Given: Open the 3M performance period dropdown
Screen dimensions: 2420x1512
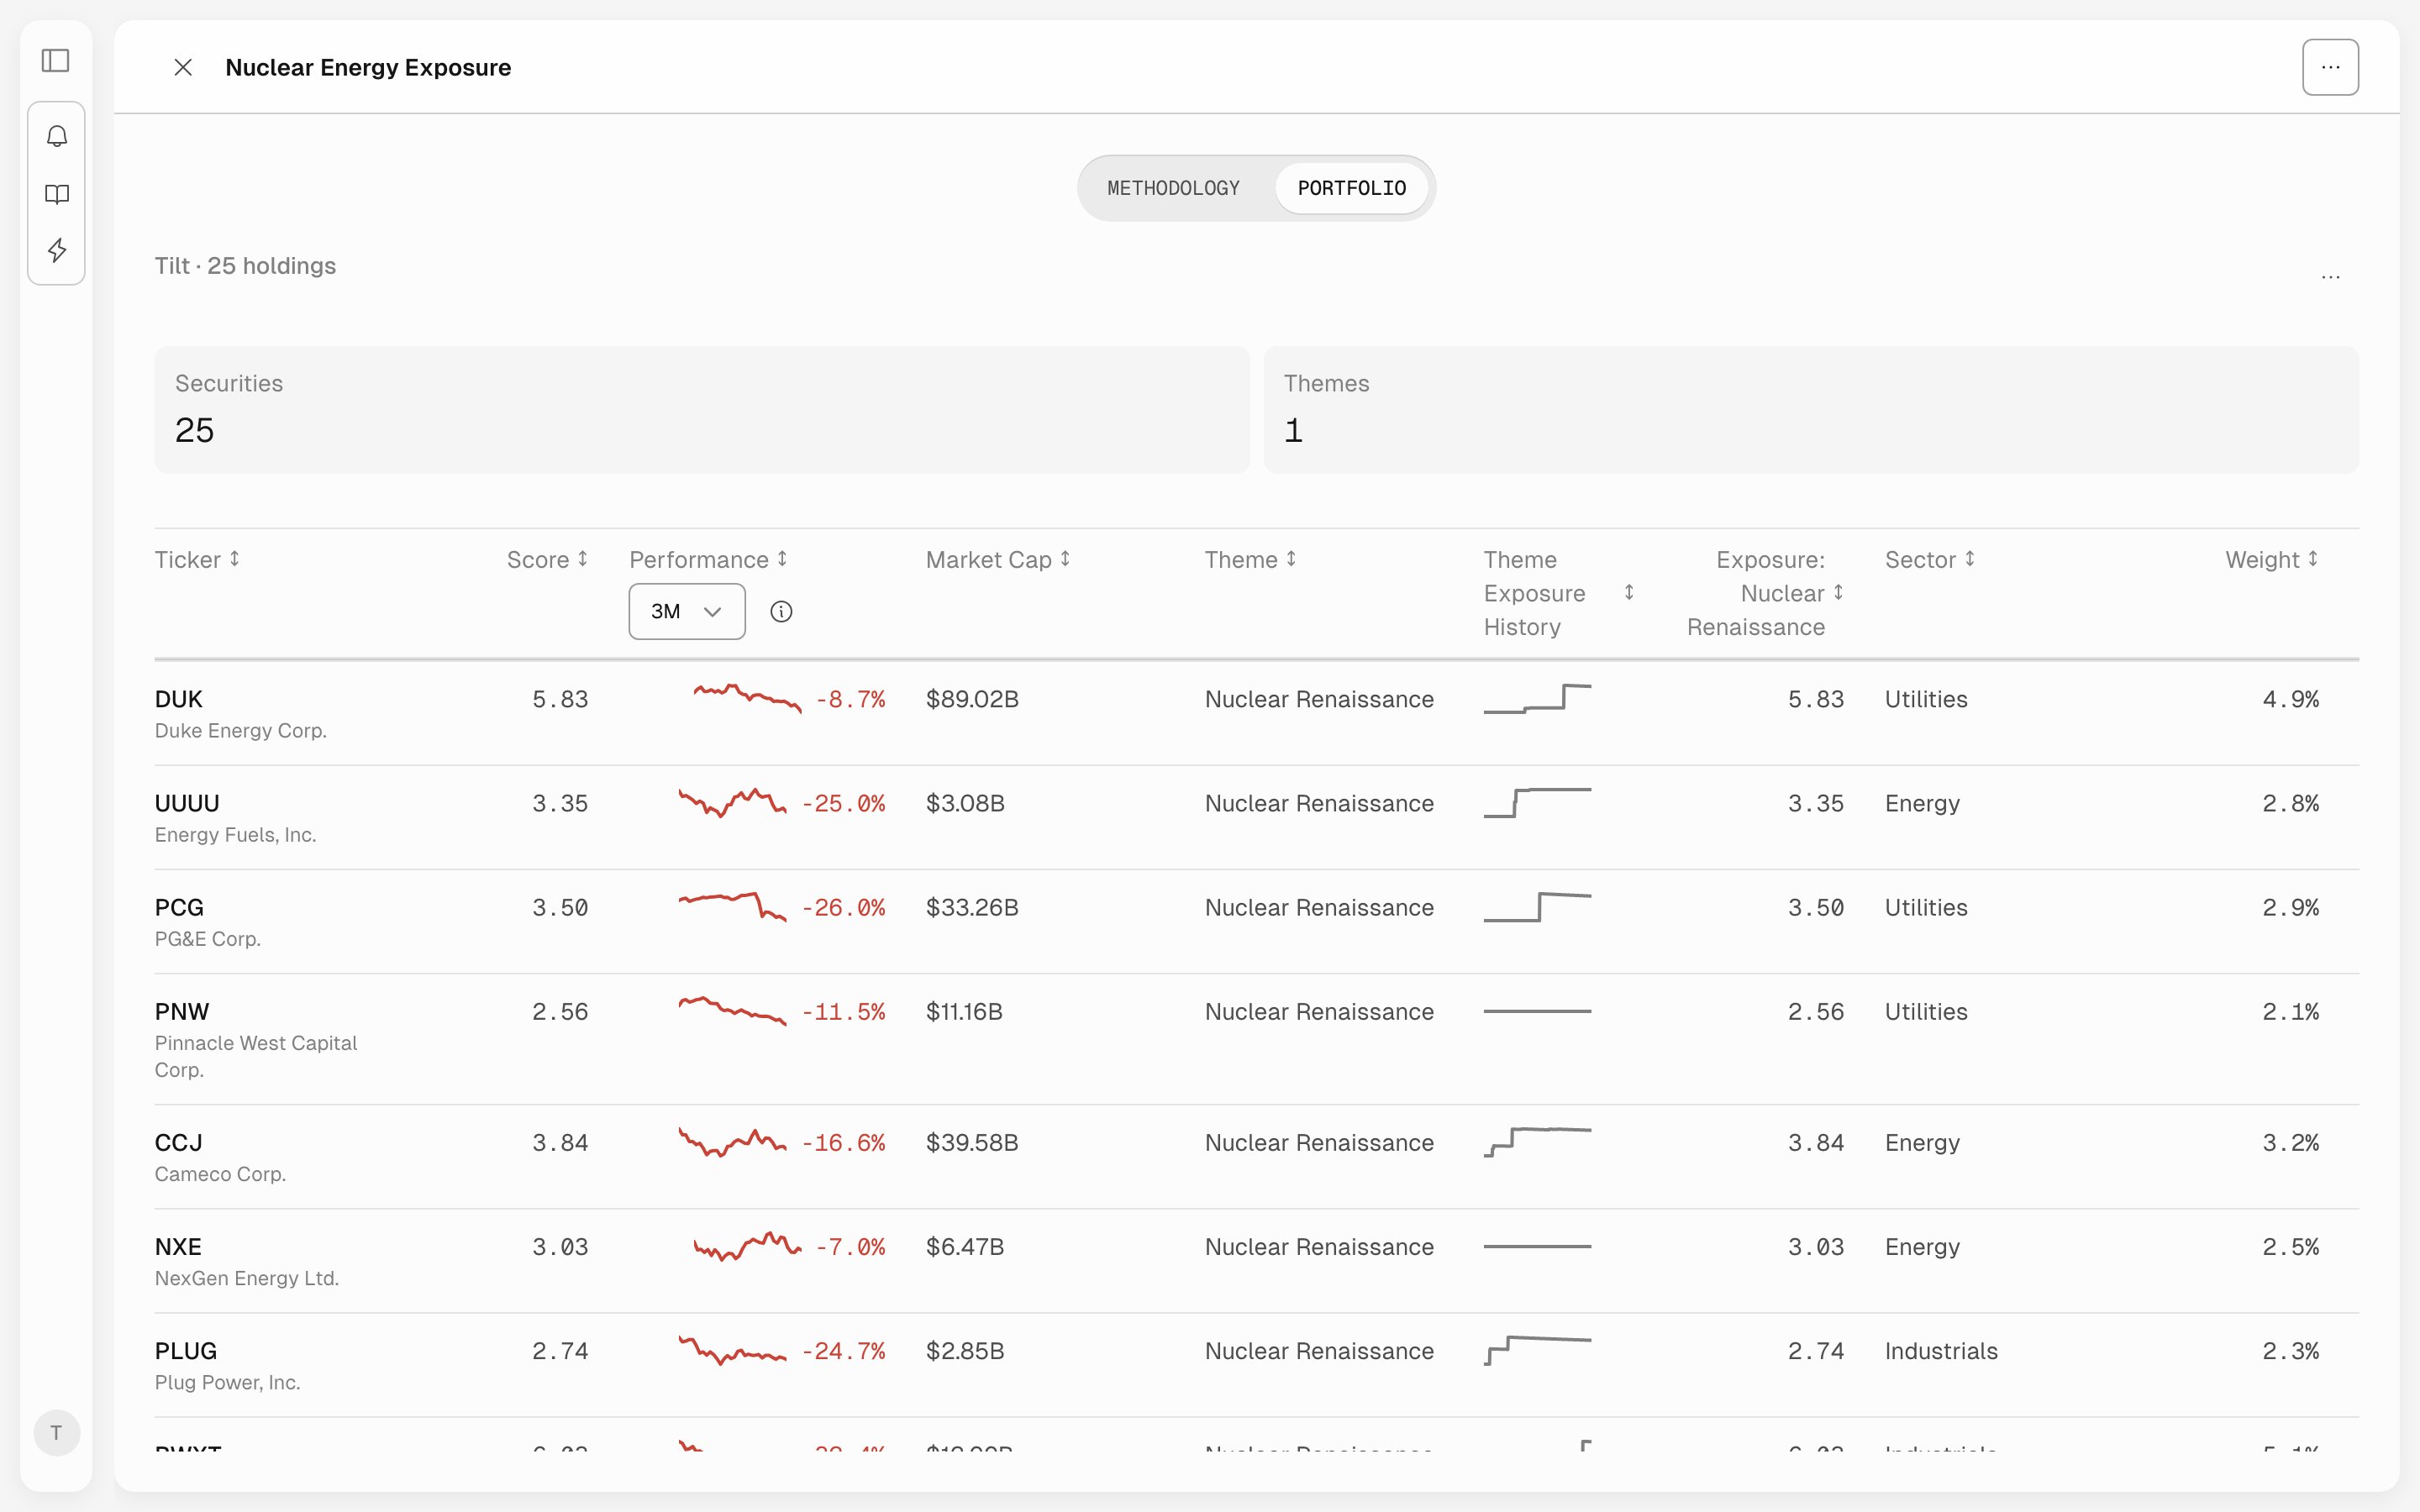Looking at the screenshot, I should point(686,611).
